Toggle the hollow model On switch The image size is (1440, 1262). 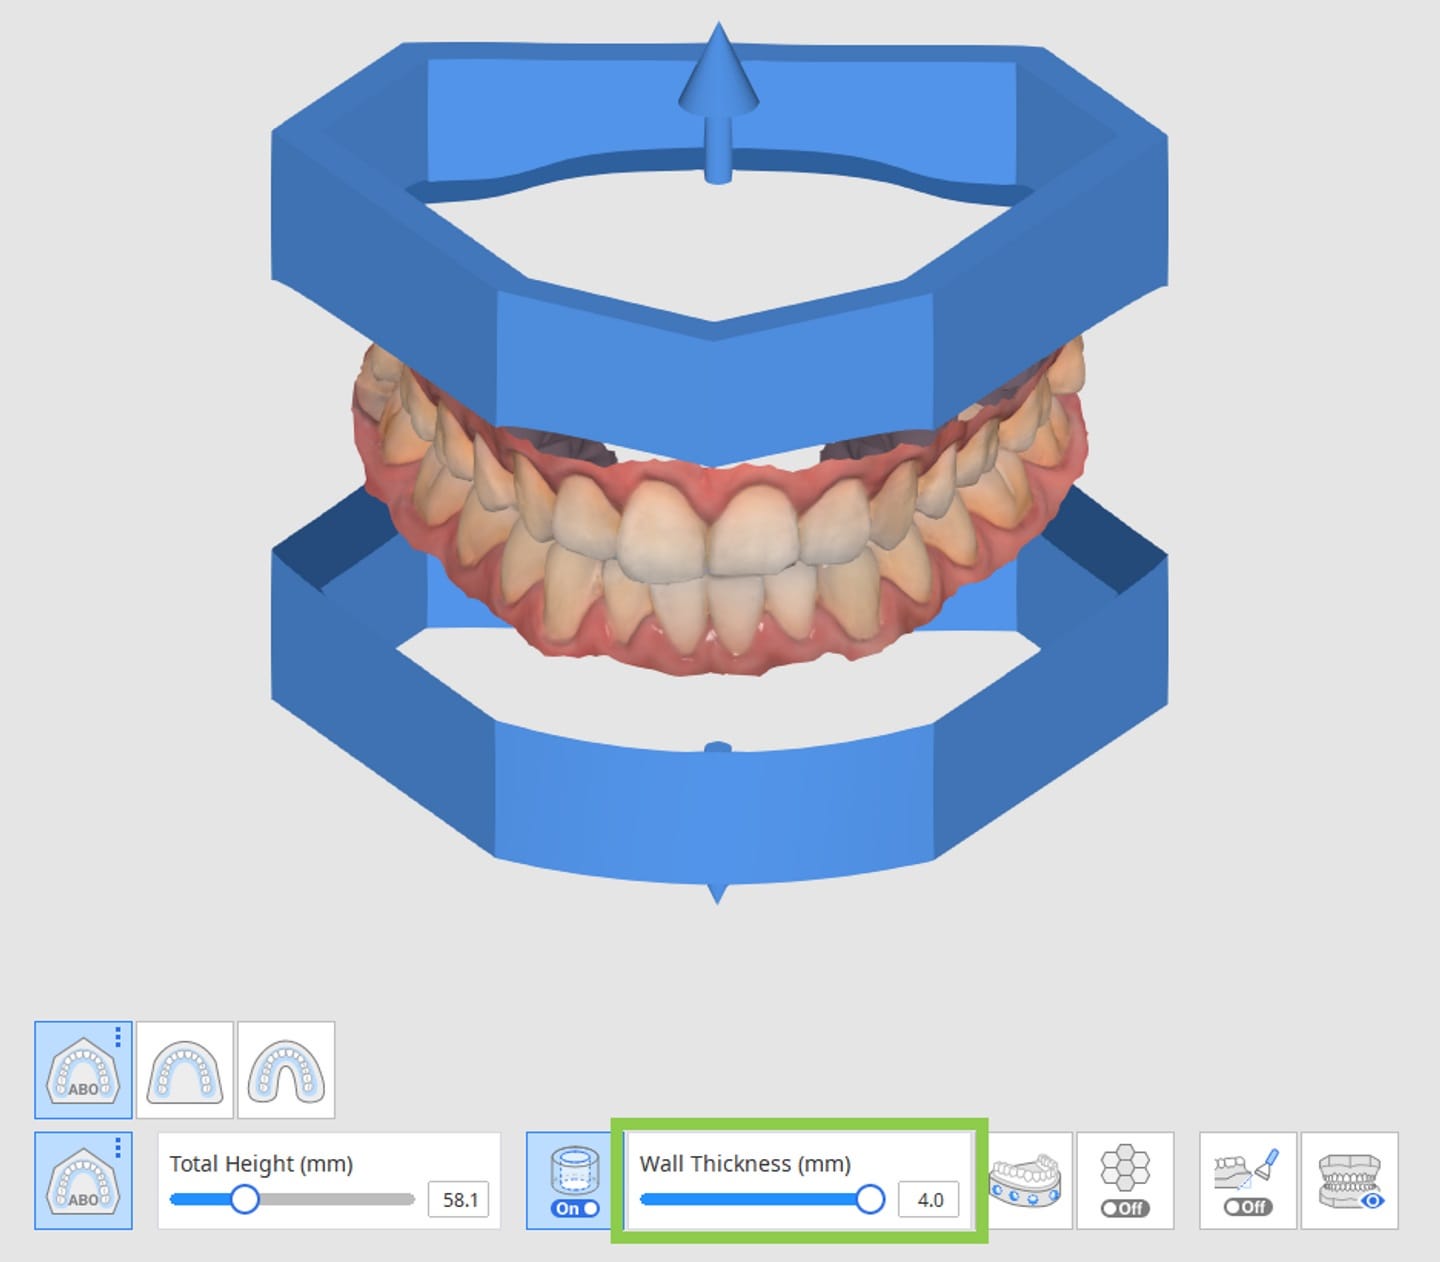tap(575, 1208)
